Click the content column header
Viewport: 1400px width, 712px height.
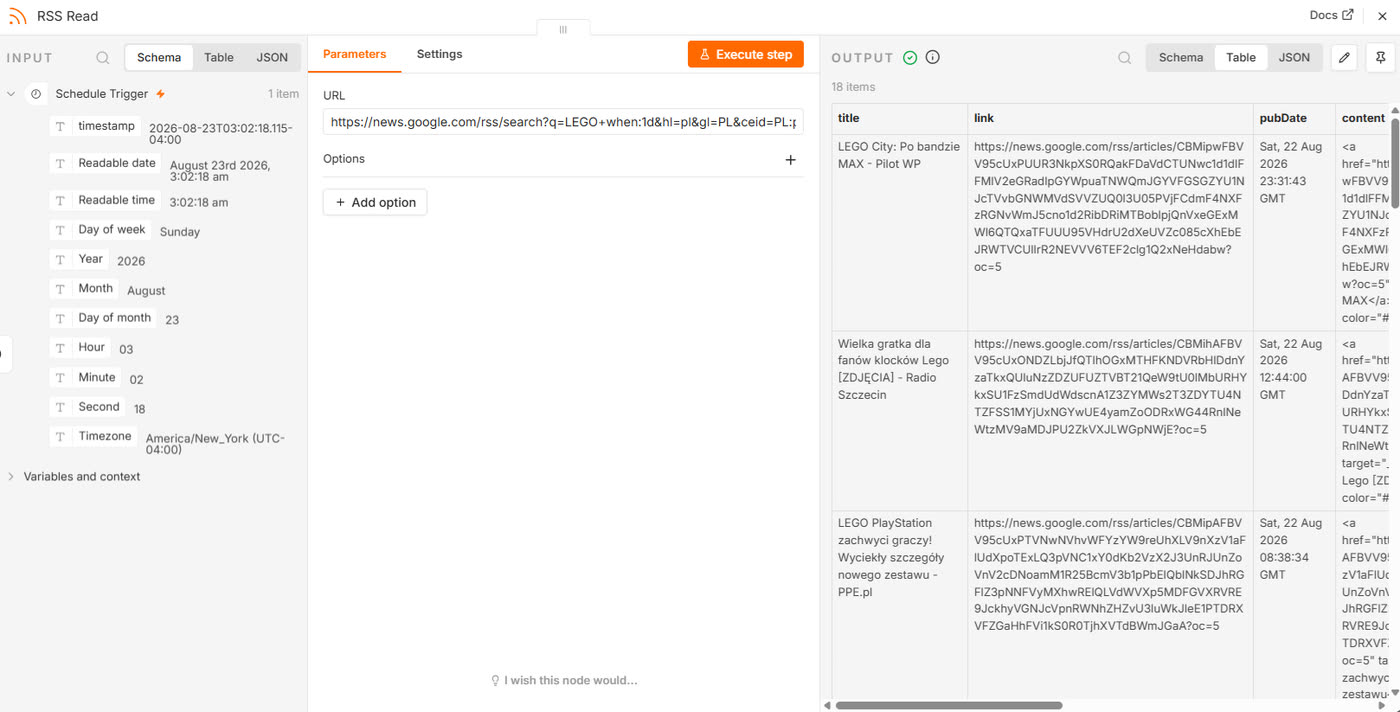pos(1363,118)
